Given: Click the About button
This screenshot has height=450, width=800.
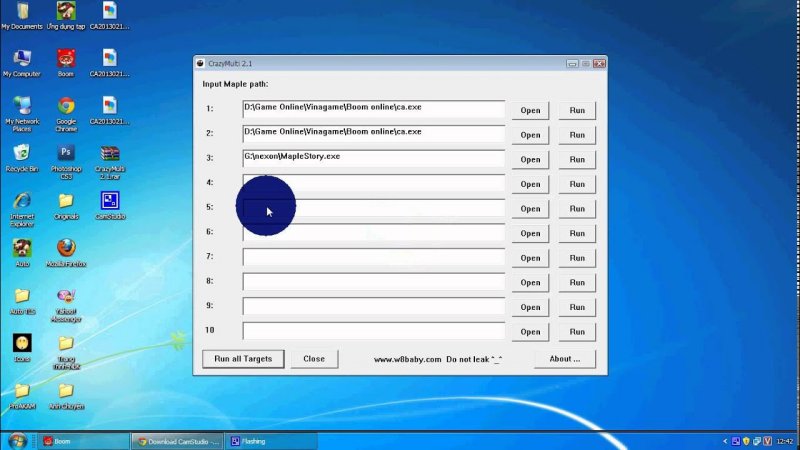Looking at the screenshot, I should (x=565, y=359).
